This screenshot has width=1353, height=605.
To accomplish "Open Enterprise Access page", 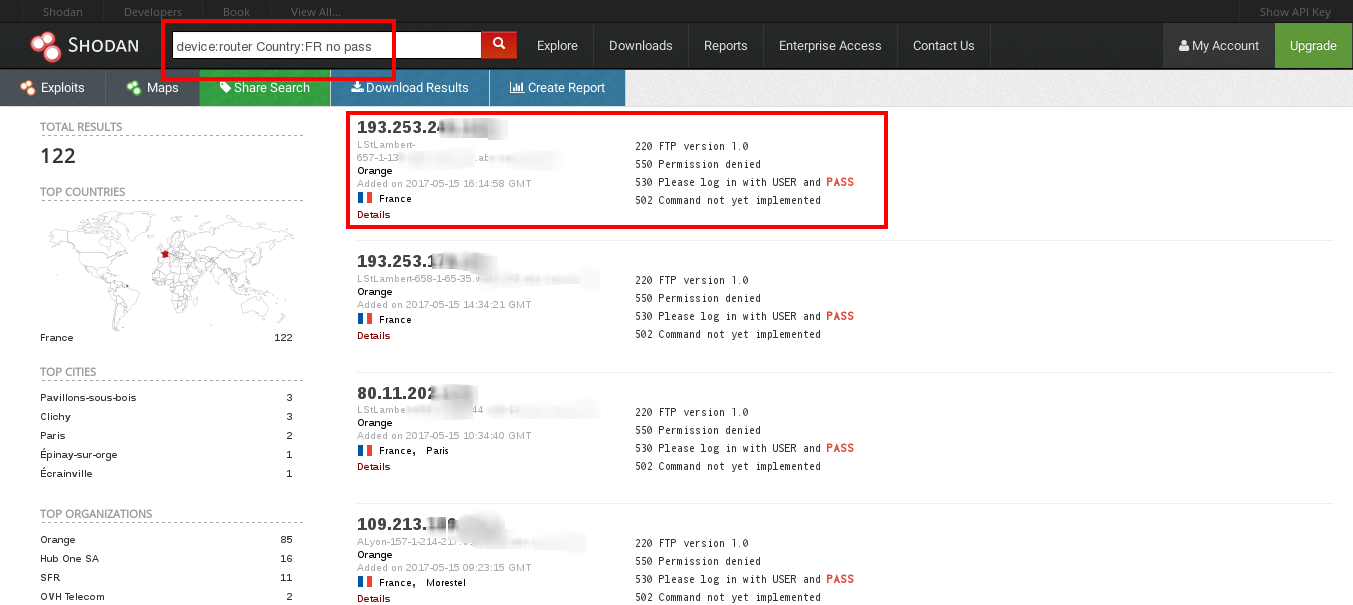I will [830, 45].
